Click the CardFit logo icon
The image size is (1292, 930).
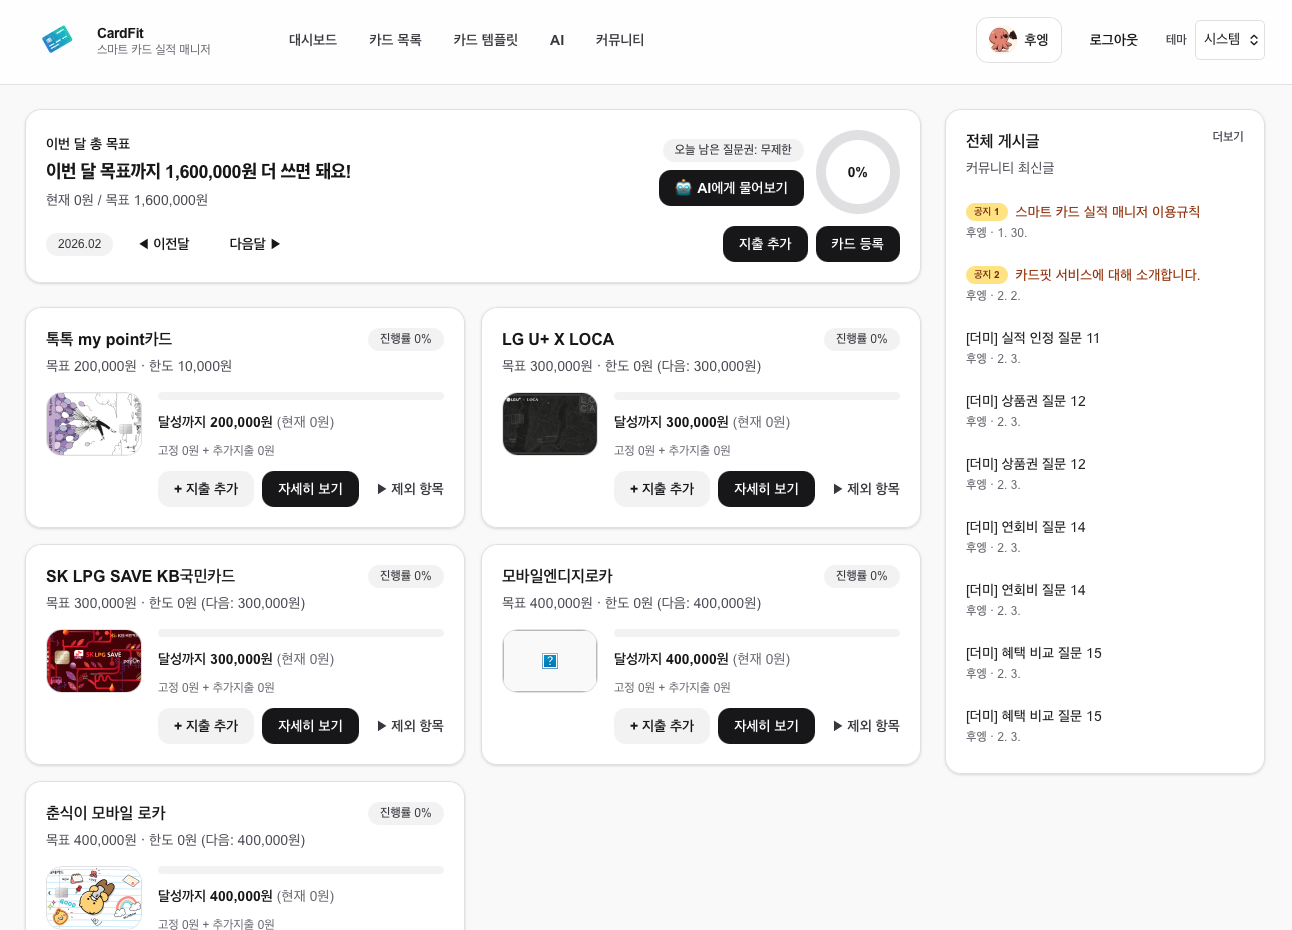57,40
